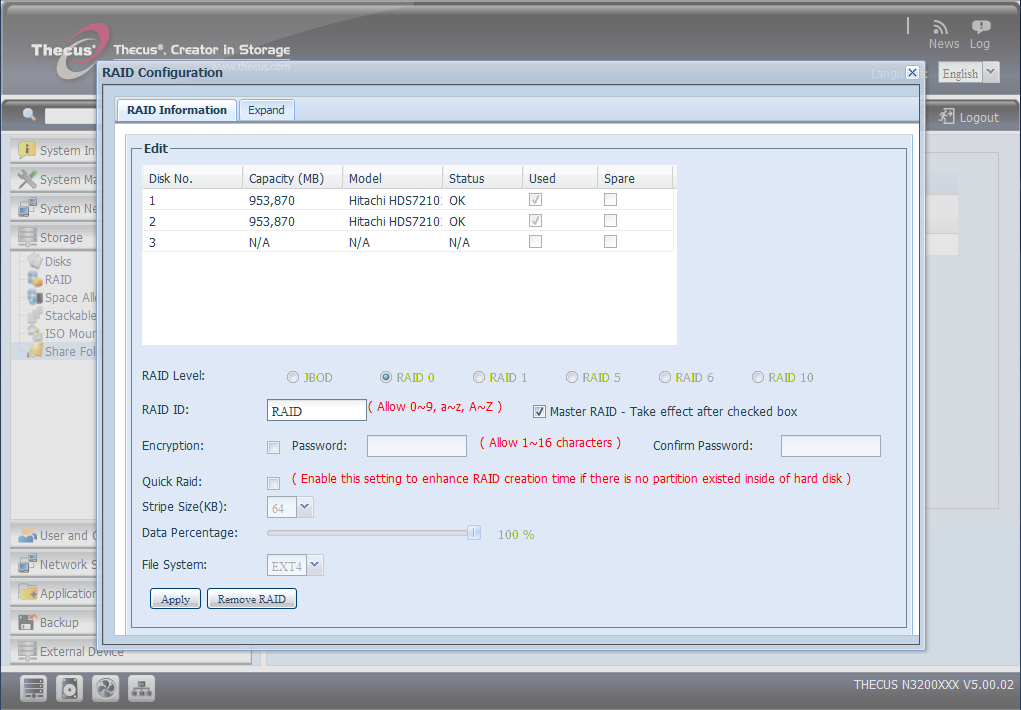Viewport: 1021px width, 710px height.
Task: Open the English language dropdown
Action: click(x=990, y=72)
